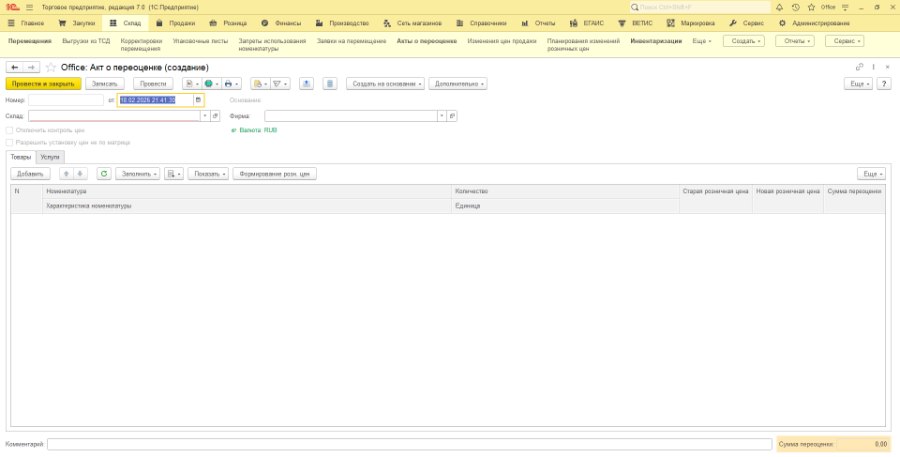The width and height of the screenshot is (900, 457).
Task: Open the Фирма selection form icon
Action: [x=452, y=116]
